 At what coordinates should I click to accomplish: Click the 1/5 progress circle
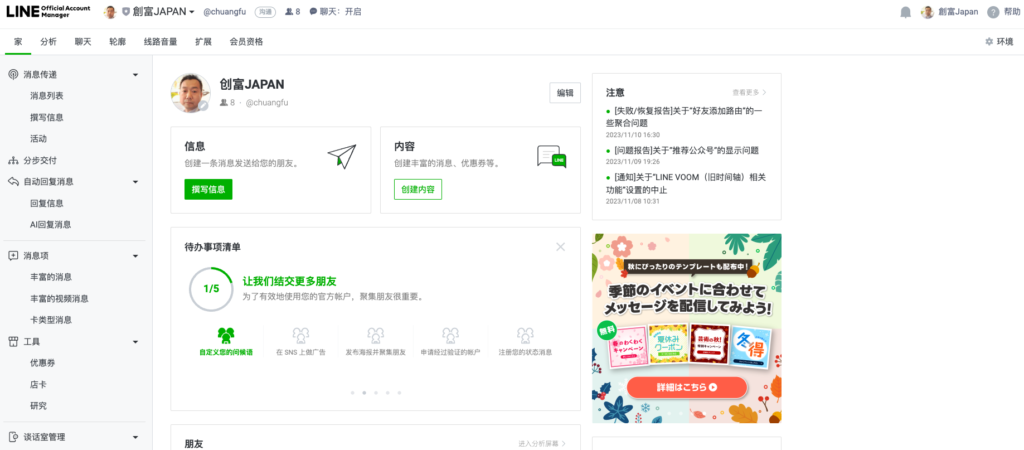click(x=211, y=289)
